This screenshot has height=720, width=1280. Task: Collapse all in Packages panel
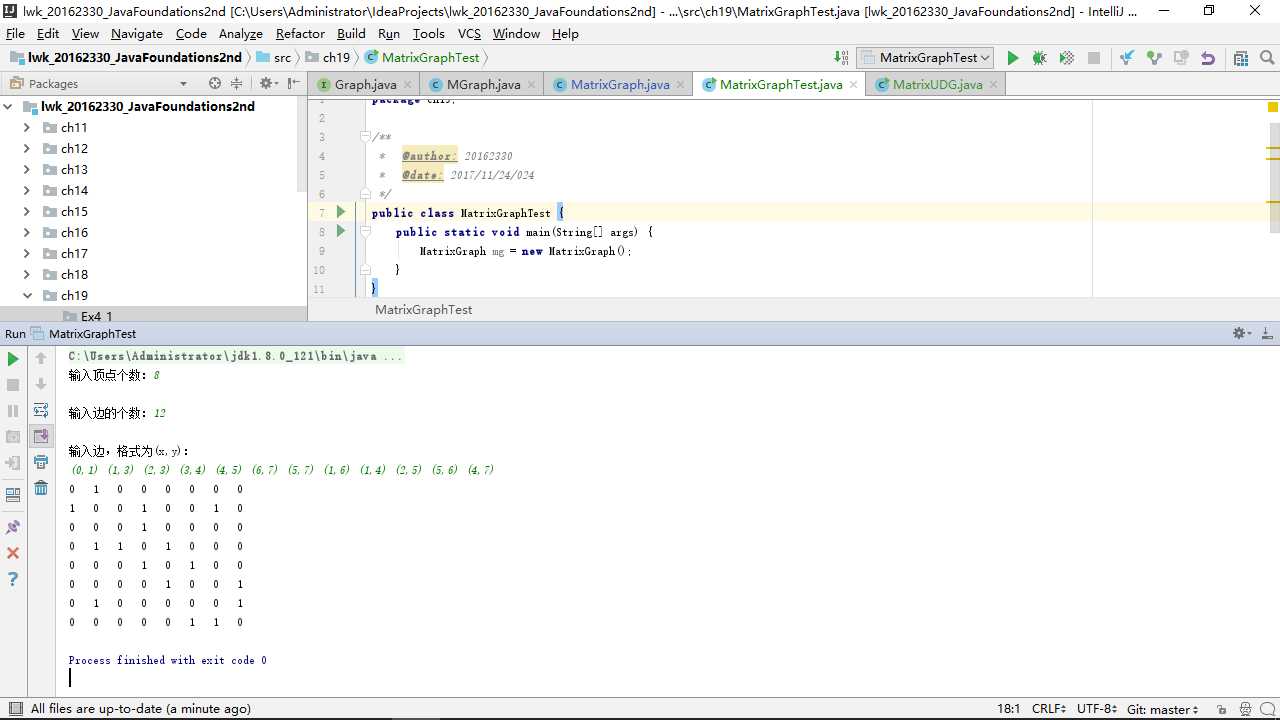click(x=237, y=83)
